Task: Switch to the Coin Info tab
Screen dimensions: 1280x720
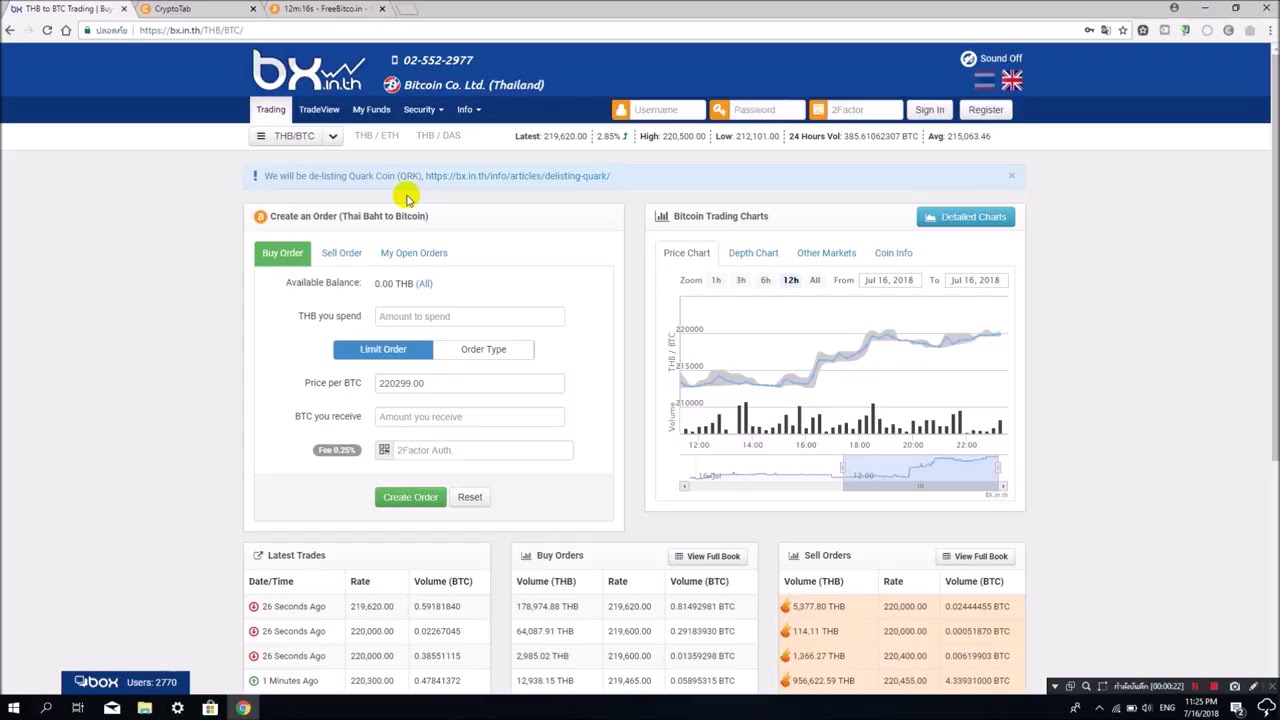Action: [x=893, y=253]
